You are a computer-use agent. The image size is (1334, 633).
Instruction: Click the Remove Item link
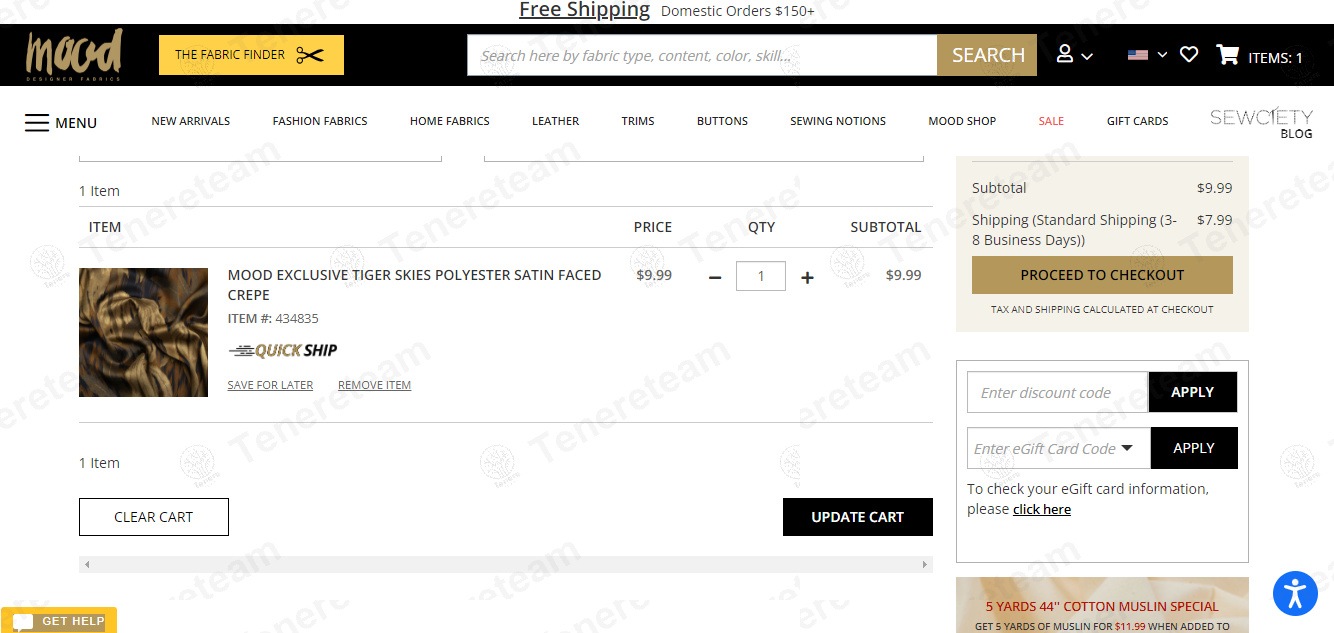pos(374,385)
